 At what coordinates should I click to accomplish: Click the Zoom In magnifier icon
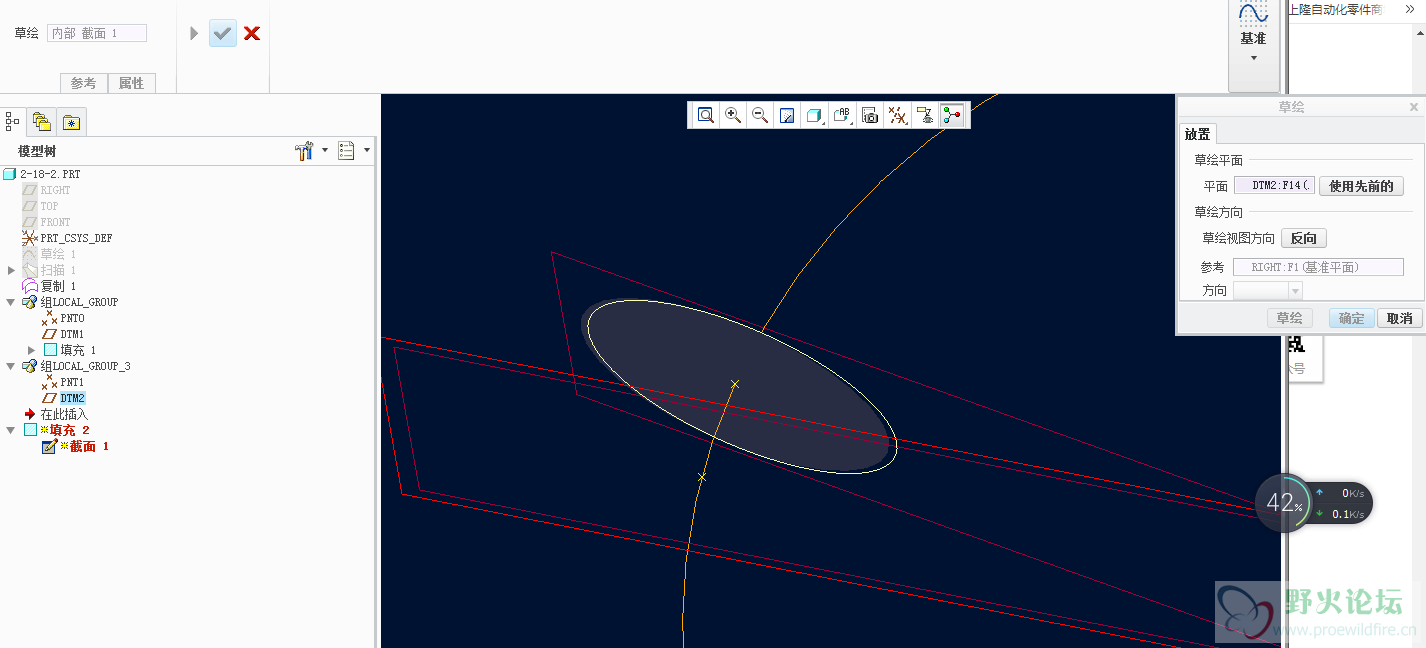[733, 115]
